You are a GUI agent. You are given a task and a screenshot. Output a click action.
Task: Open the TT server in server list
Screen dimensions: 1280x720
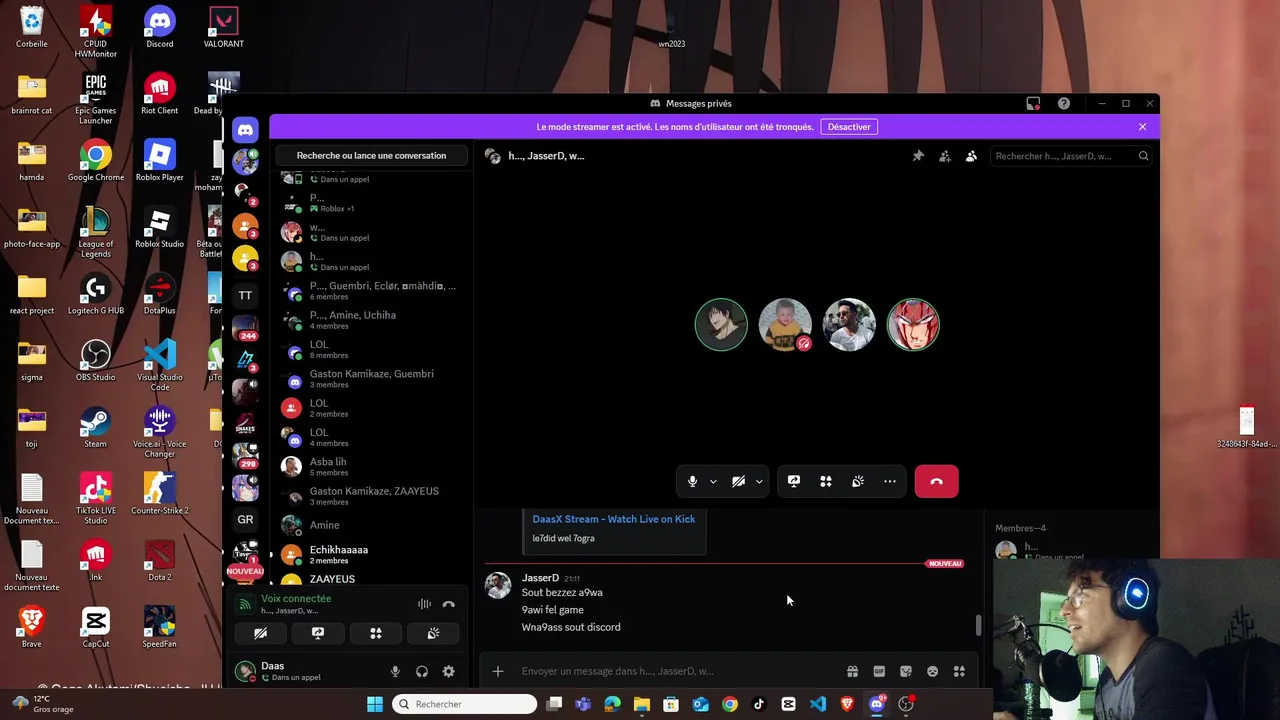coord(245,295)
